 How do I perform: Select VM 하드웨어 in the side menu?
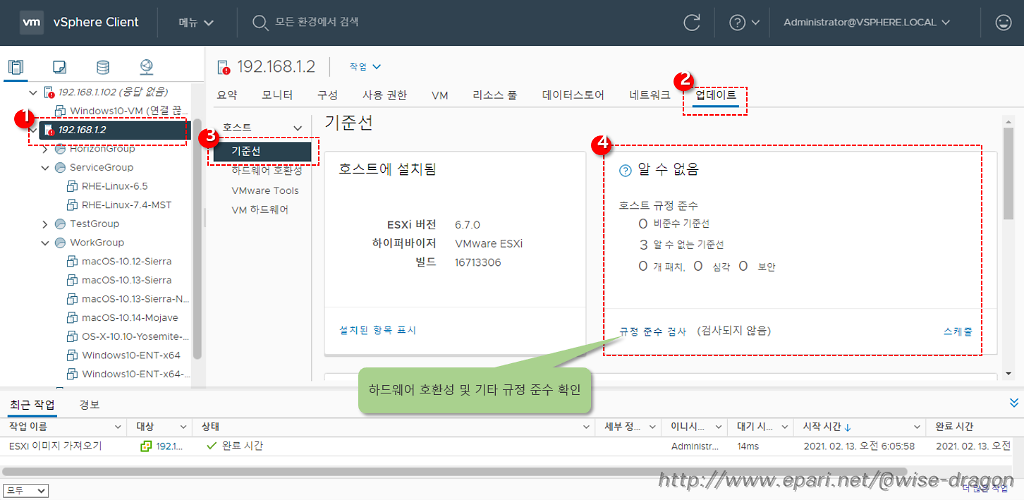coord(259,210)
